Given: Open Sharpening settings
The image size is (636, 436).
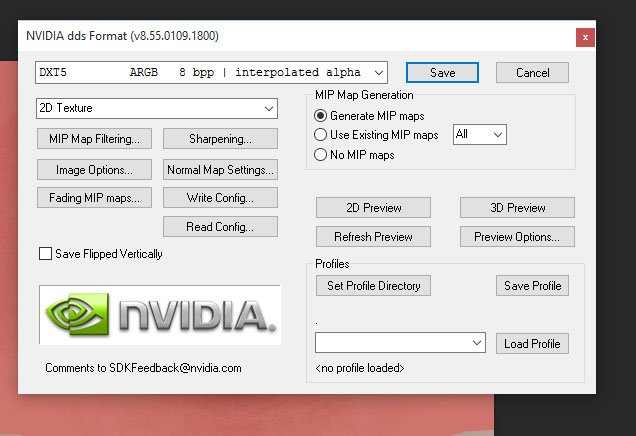Looking at the screenshot, I should tap(220, 139).
